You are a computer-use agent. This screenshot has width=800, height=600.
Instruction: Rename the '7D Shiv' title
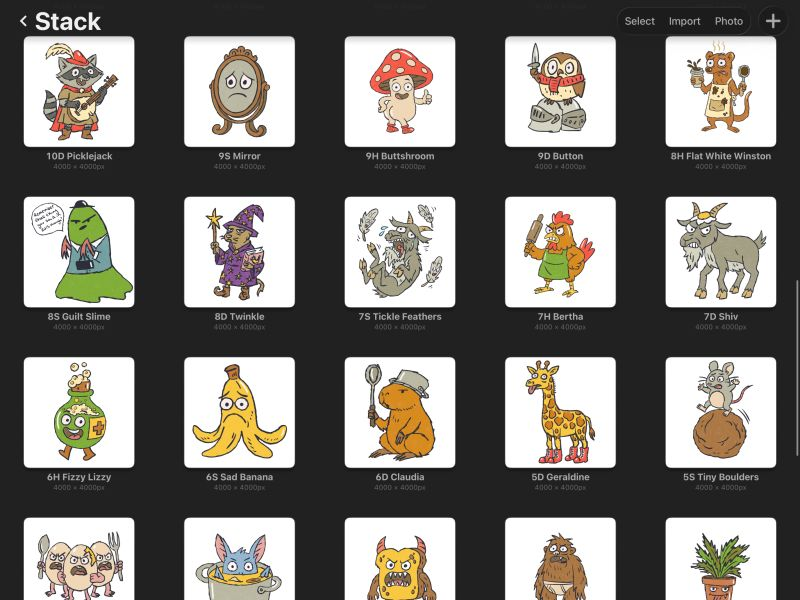pyautogui.click(x=720, y=316)
